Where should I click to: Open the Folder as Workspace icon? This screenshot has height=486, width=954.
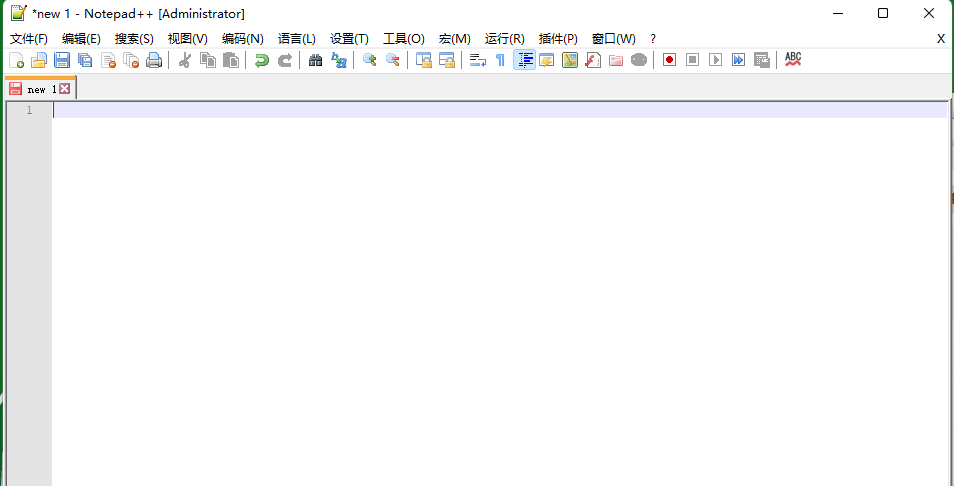616,60
